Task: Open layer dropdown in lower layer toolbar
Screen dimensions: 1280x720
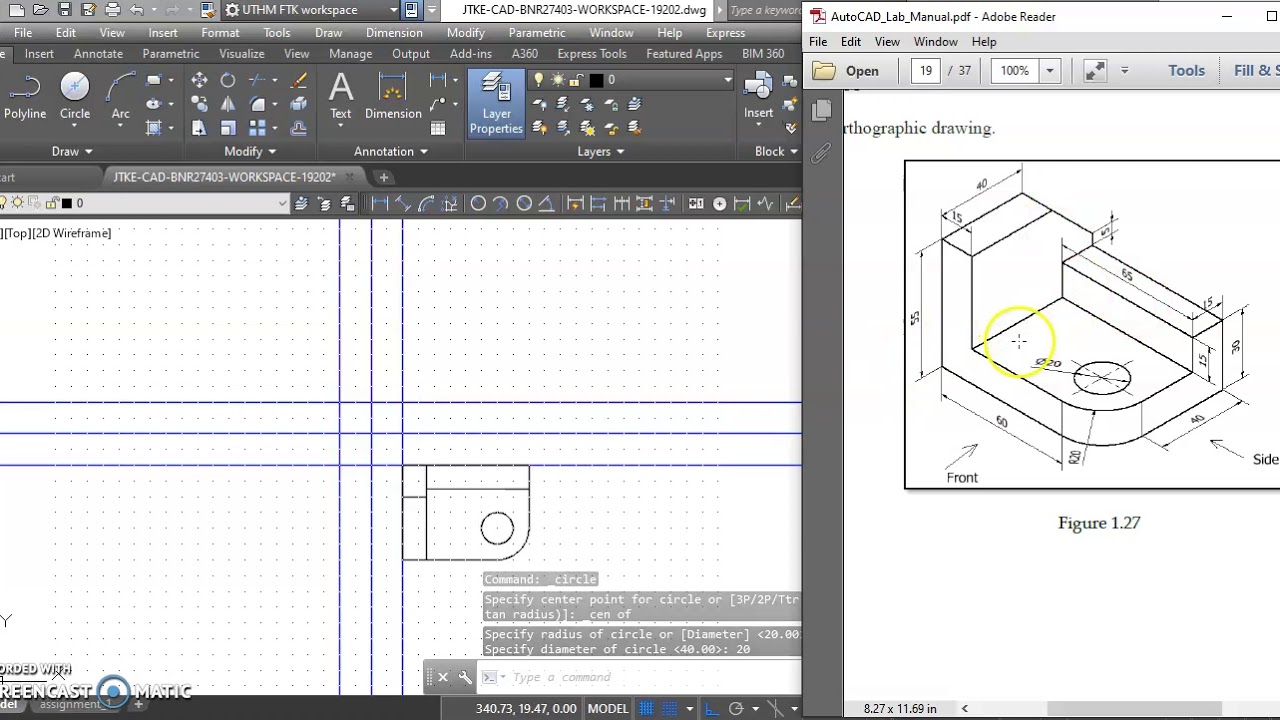Action: [x=283, y=204]
